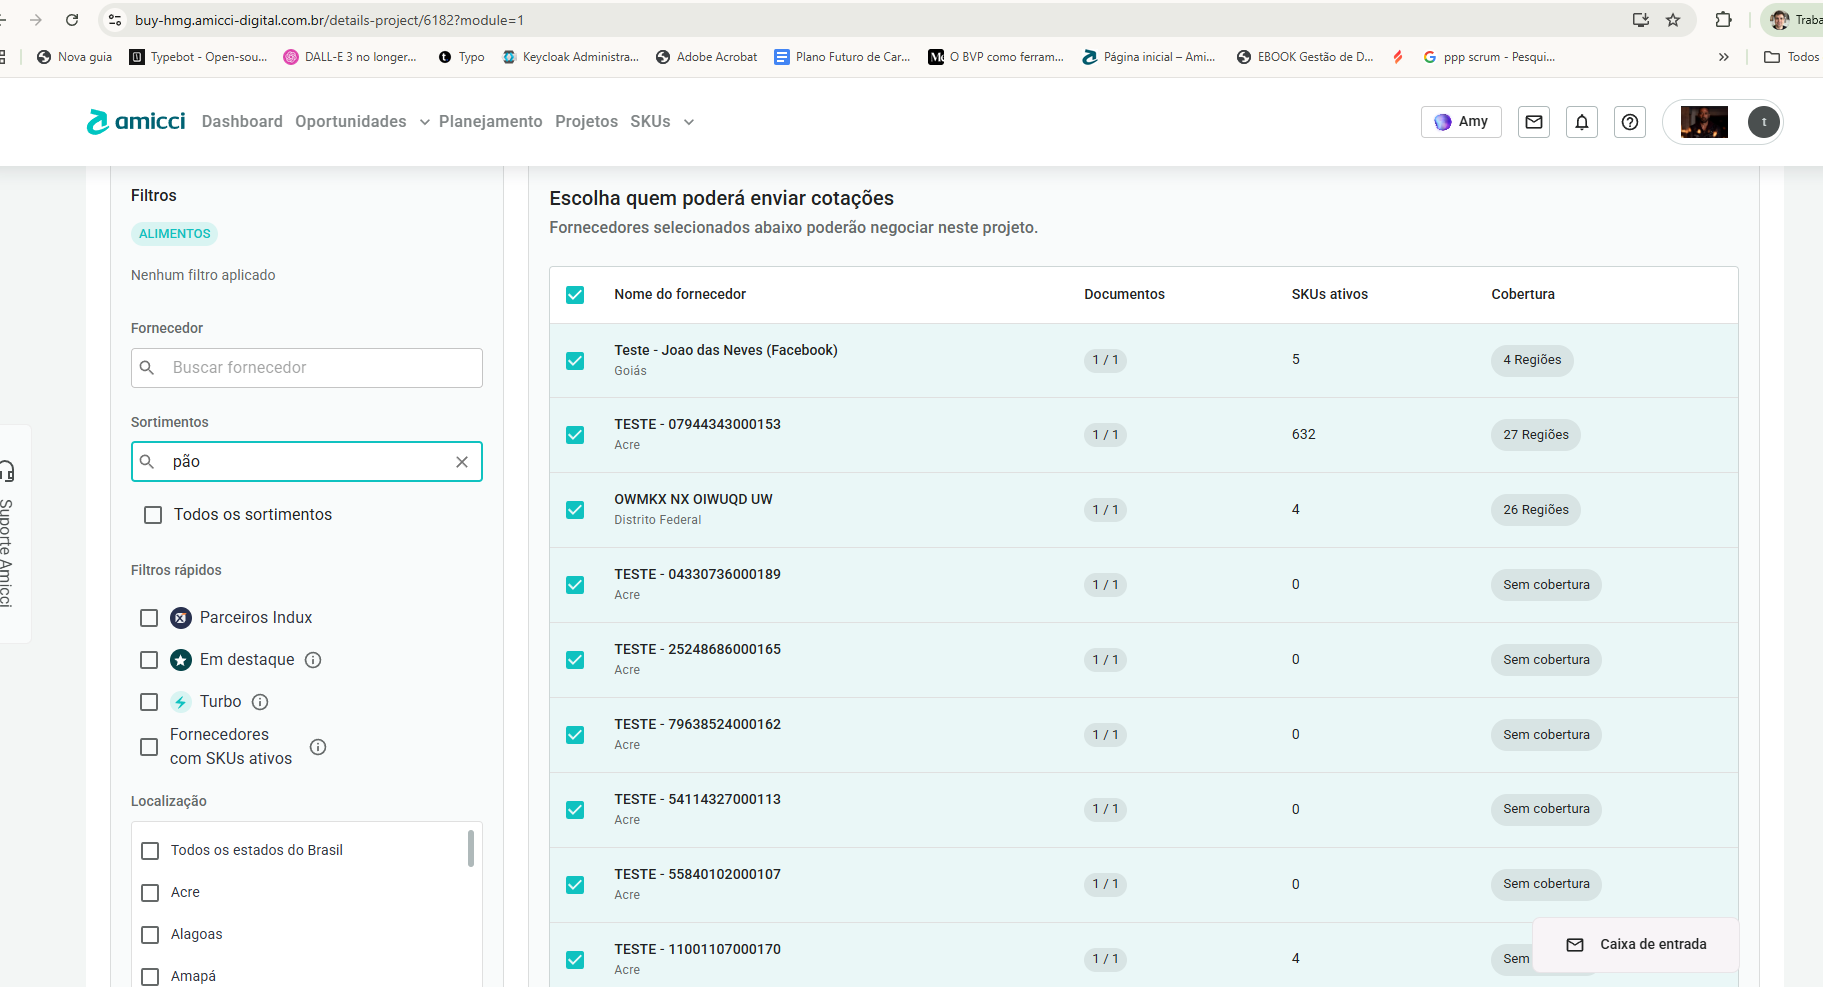The height and width of the screenshot is (987, 1823).
Task: Open the Amy assistant button
Action: point(1460,122)
